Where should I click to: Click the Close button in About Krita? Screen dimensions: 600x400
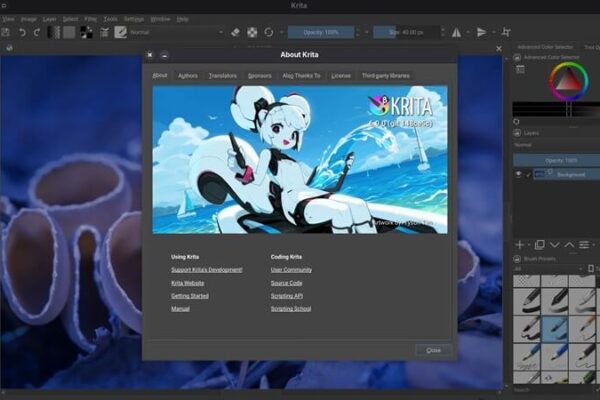[x=433, y=350]
